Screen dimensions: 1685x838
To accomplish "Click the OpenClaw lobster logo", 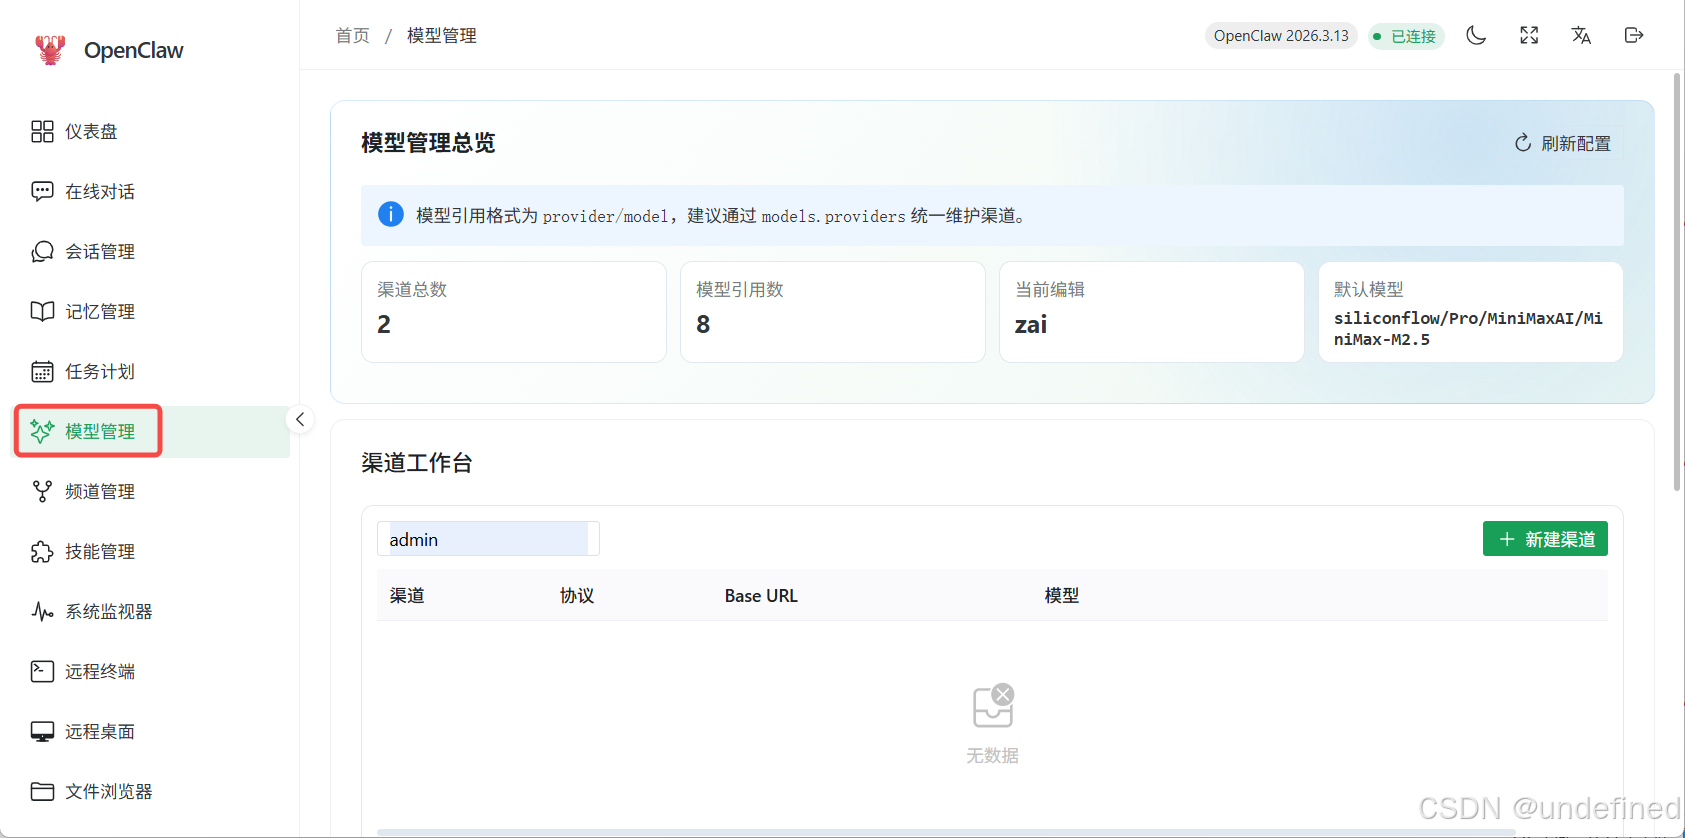I will tap(49, 50).
